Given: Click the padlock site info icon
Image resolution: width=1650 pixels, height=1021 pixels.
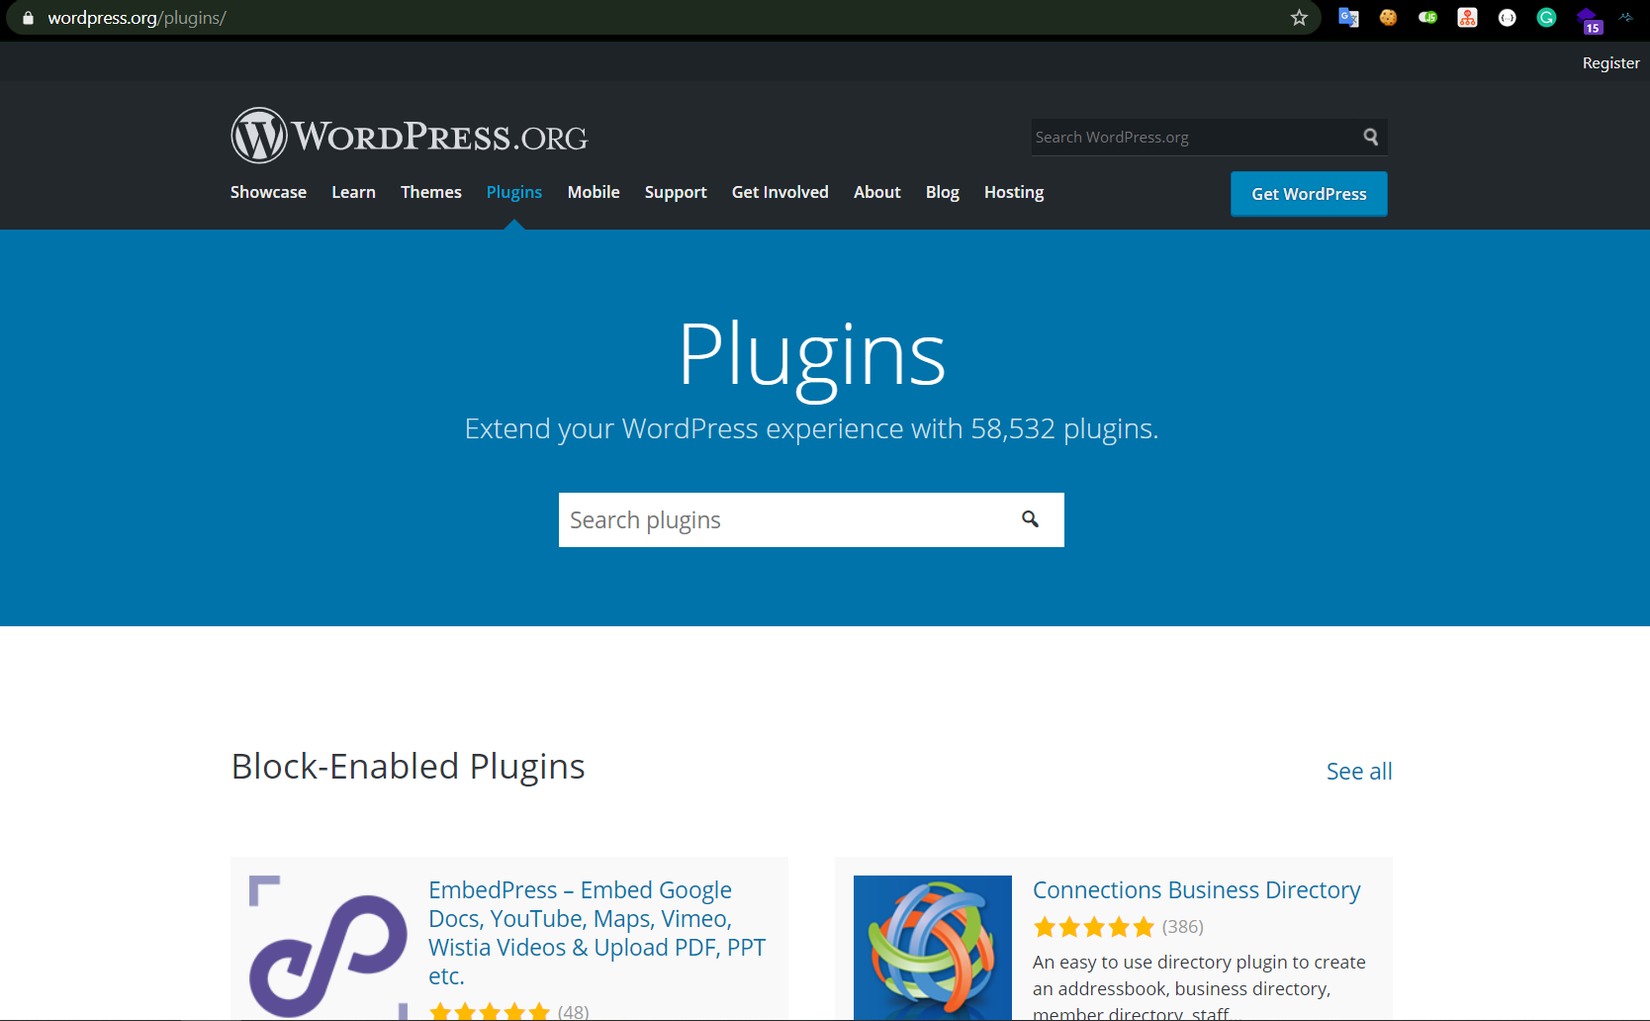Looking at the screenshot, I should coord(28,18).
